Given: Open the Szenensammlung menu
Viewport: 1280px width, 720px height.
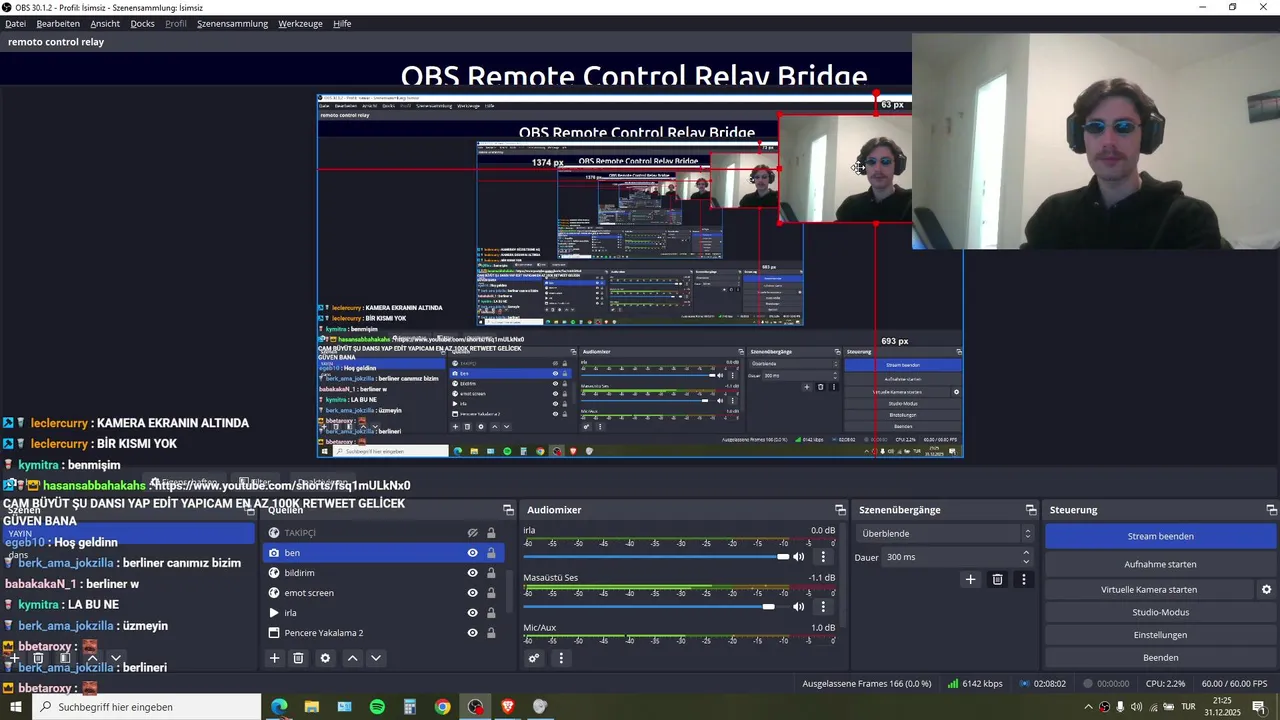Looking at the screenshot, I should coord(232,23).
